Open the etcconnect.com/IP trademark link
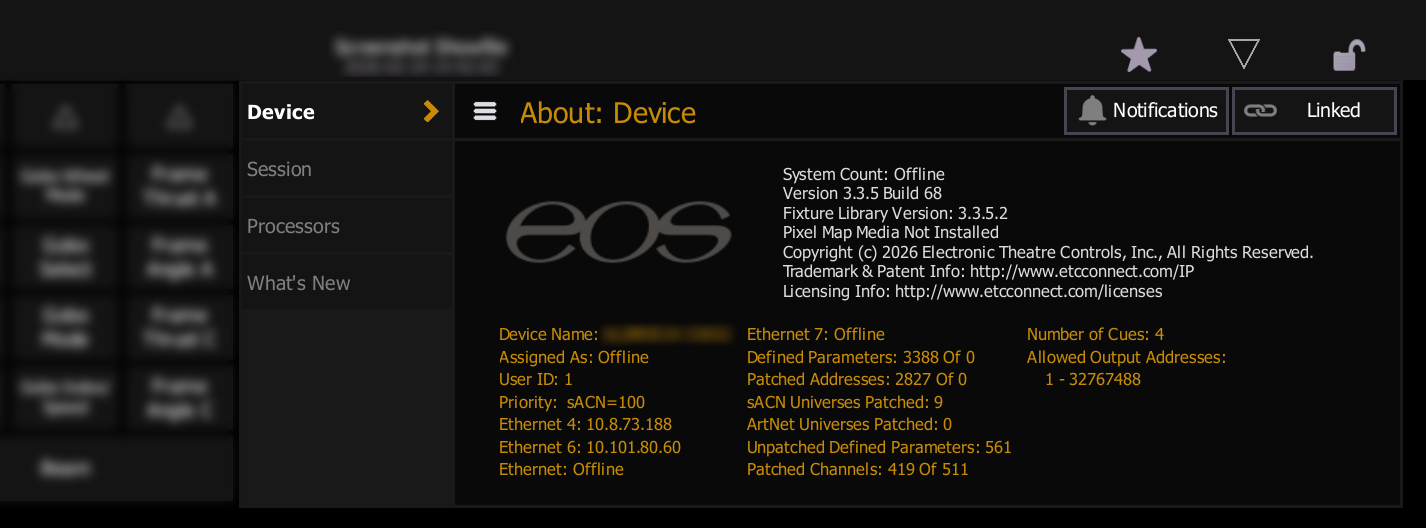The width and height of the screenshot is (1426, 528). pyautogui.click(x=1081, y=272)
